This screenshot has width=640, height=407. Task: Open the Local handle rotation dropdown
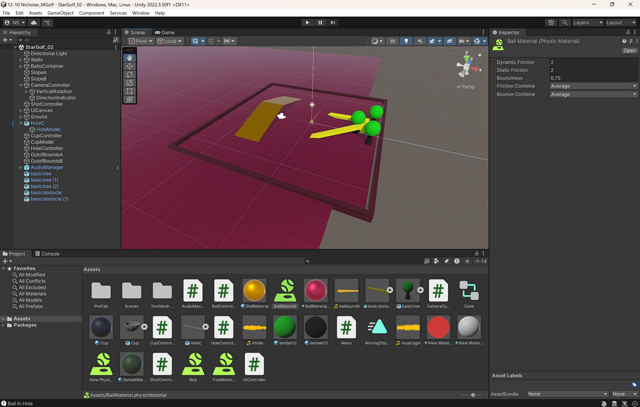169,41
